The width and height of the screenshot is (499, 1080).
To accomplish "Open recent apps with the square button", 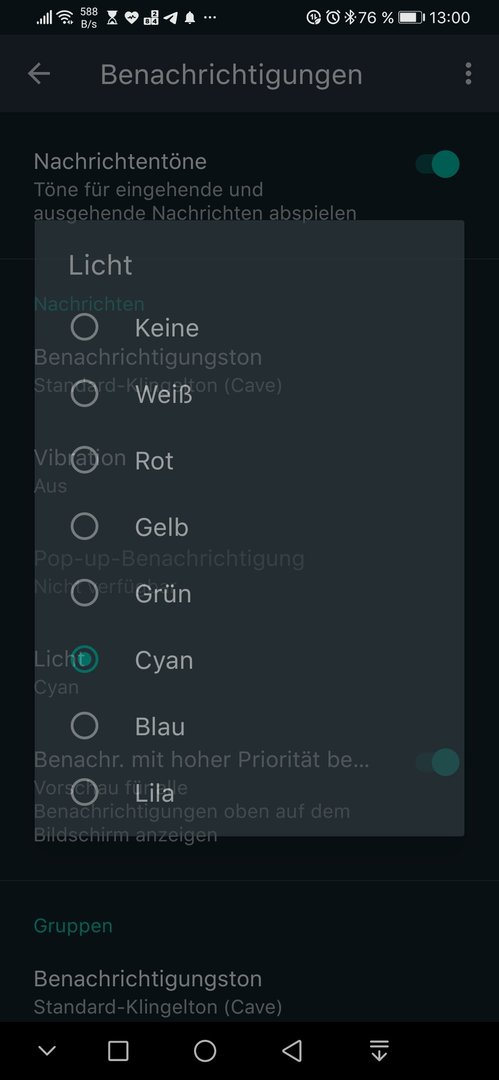I will (118, 1050).
